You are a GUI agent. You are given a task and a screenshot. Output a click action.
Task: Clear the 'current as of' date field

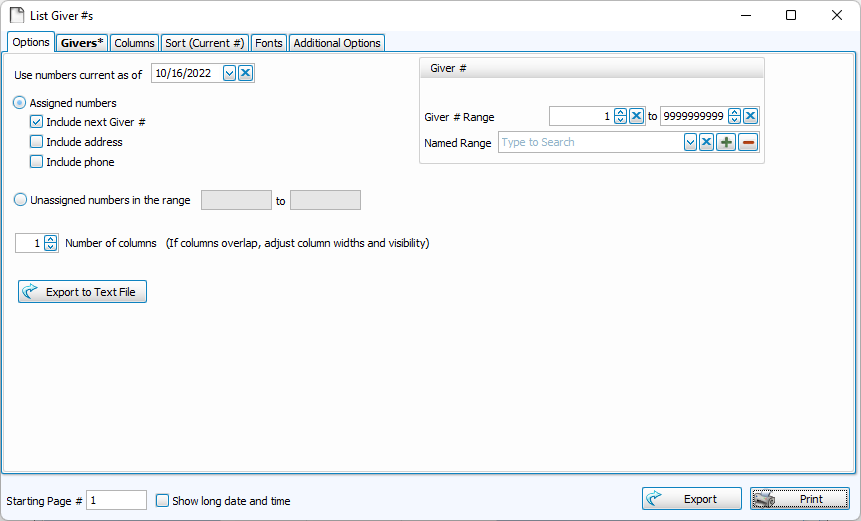(246, 73)
